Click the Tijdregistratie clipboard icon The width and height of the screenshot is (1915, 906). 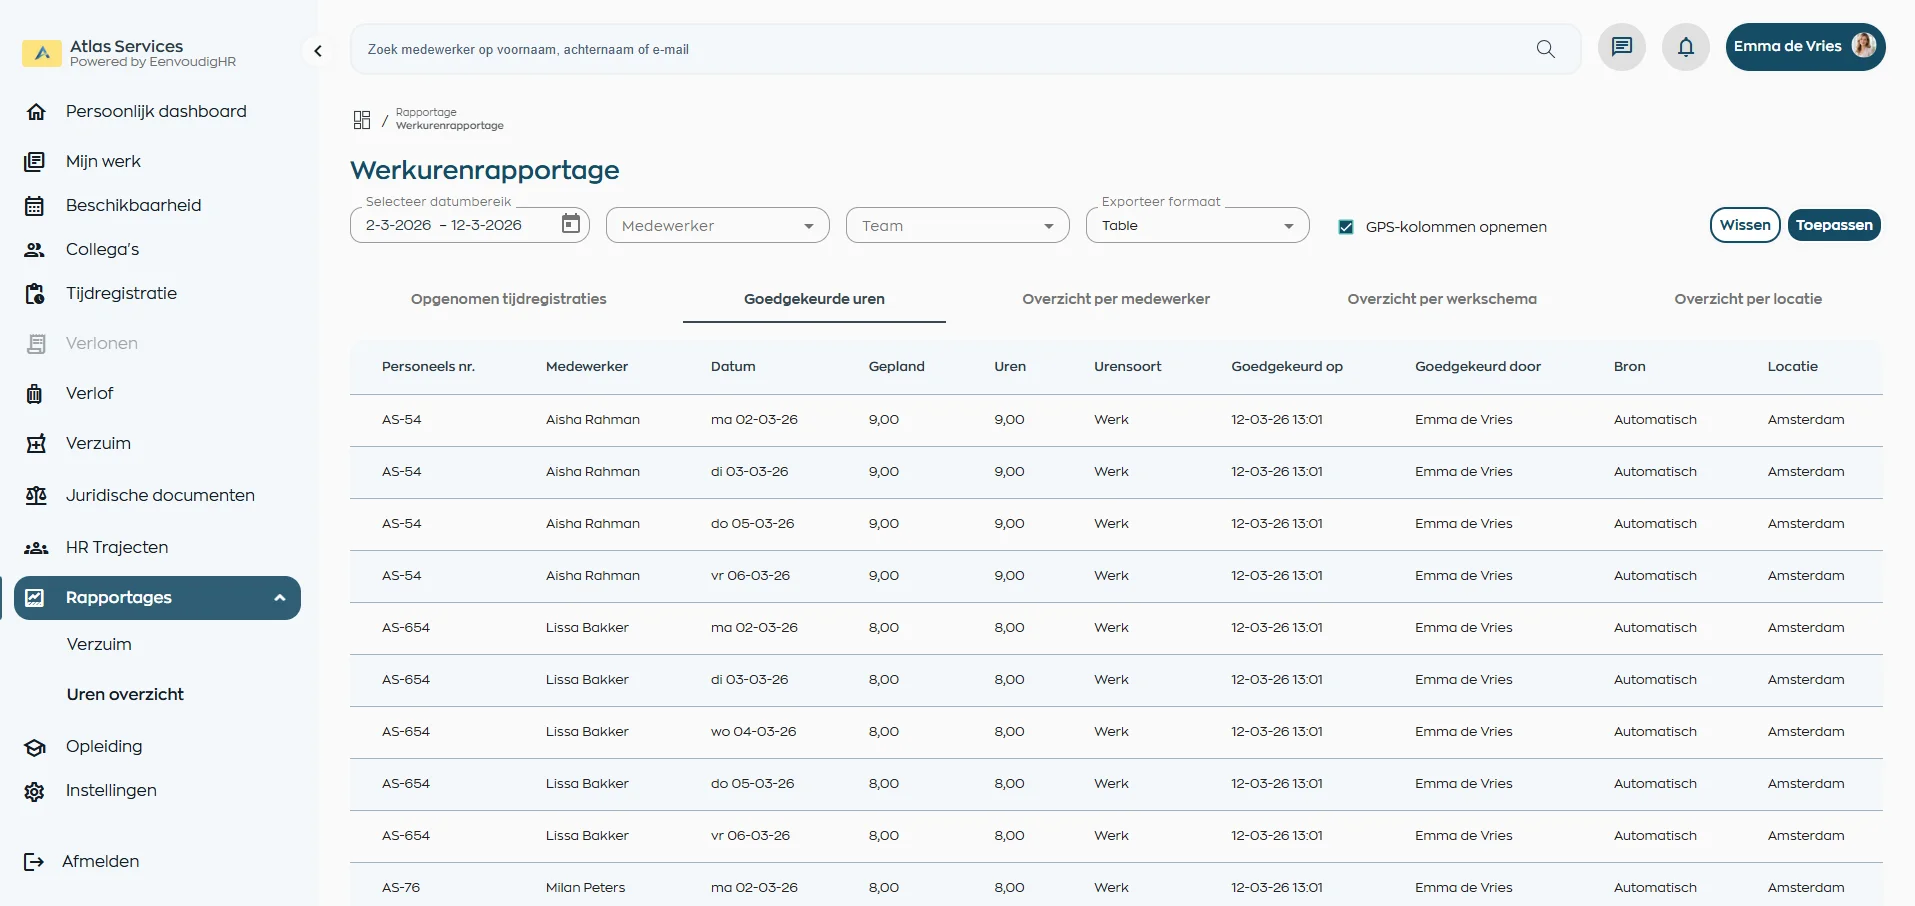[x=35, y=294]
